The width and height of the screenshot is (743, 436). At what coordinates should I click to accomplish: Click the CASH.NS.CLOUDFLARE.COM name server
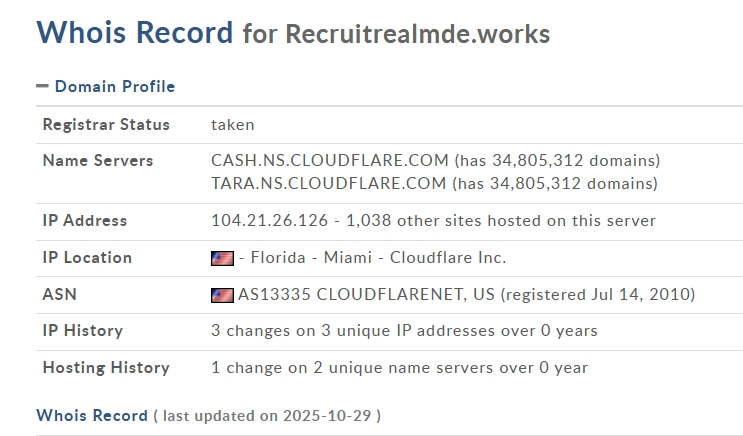(329, 160)
